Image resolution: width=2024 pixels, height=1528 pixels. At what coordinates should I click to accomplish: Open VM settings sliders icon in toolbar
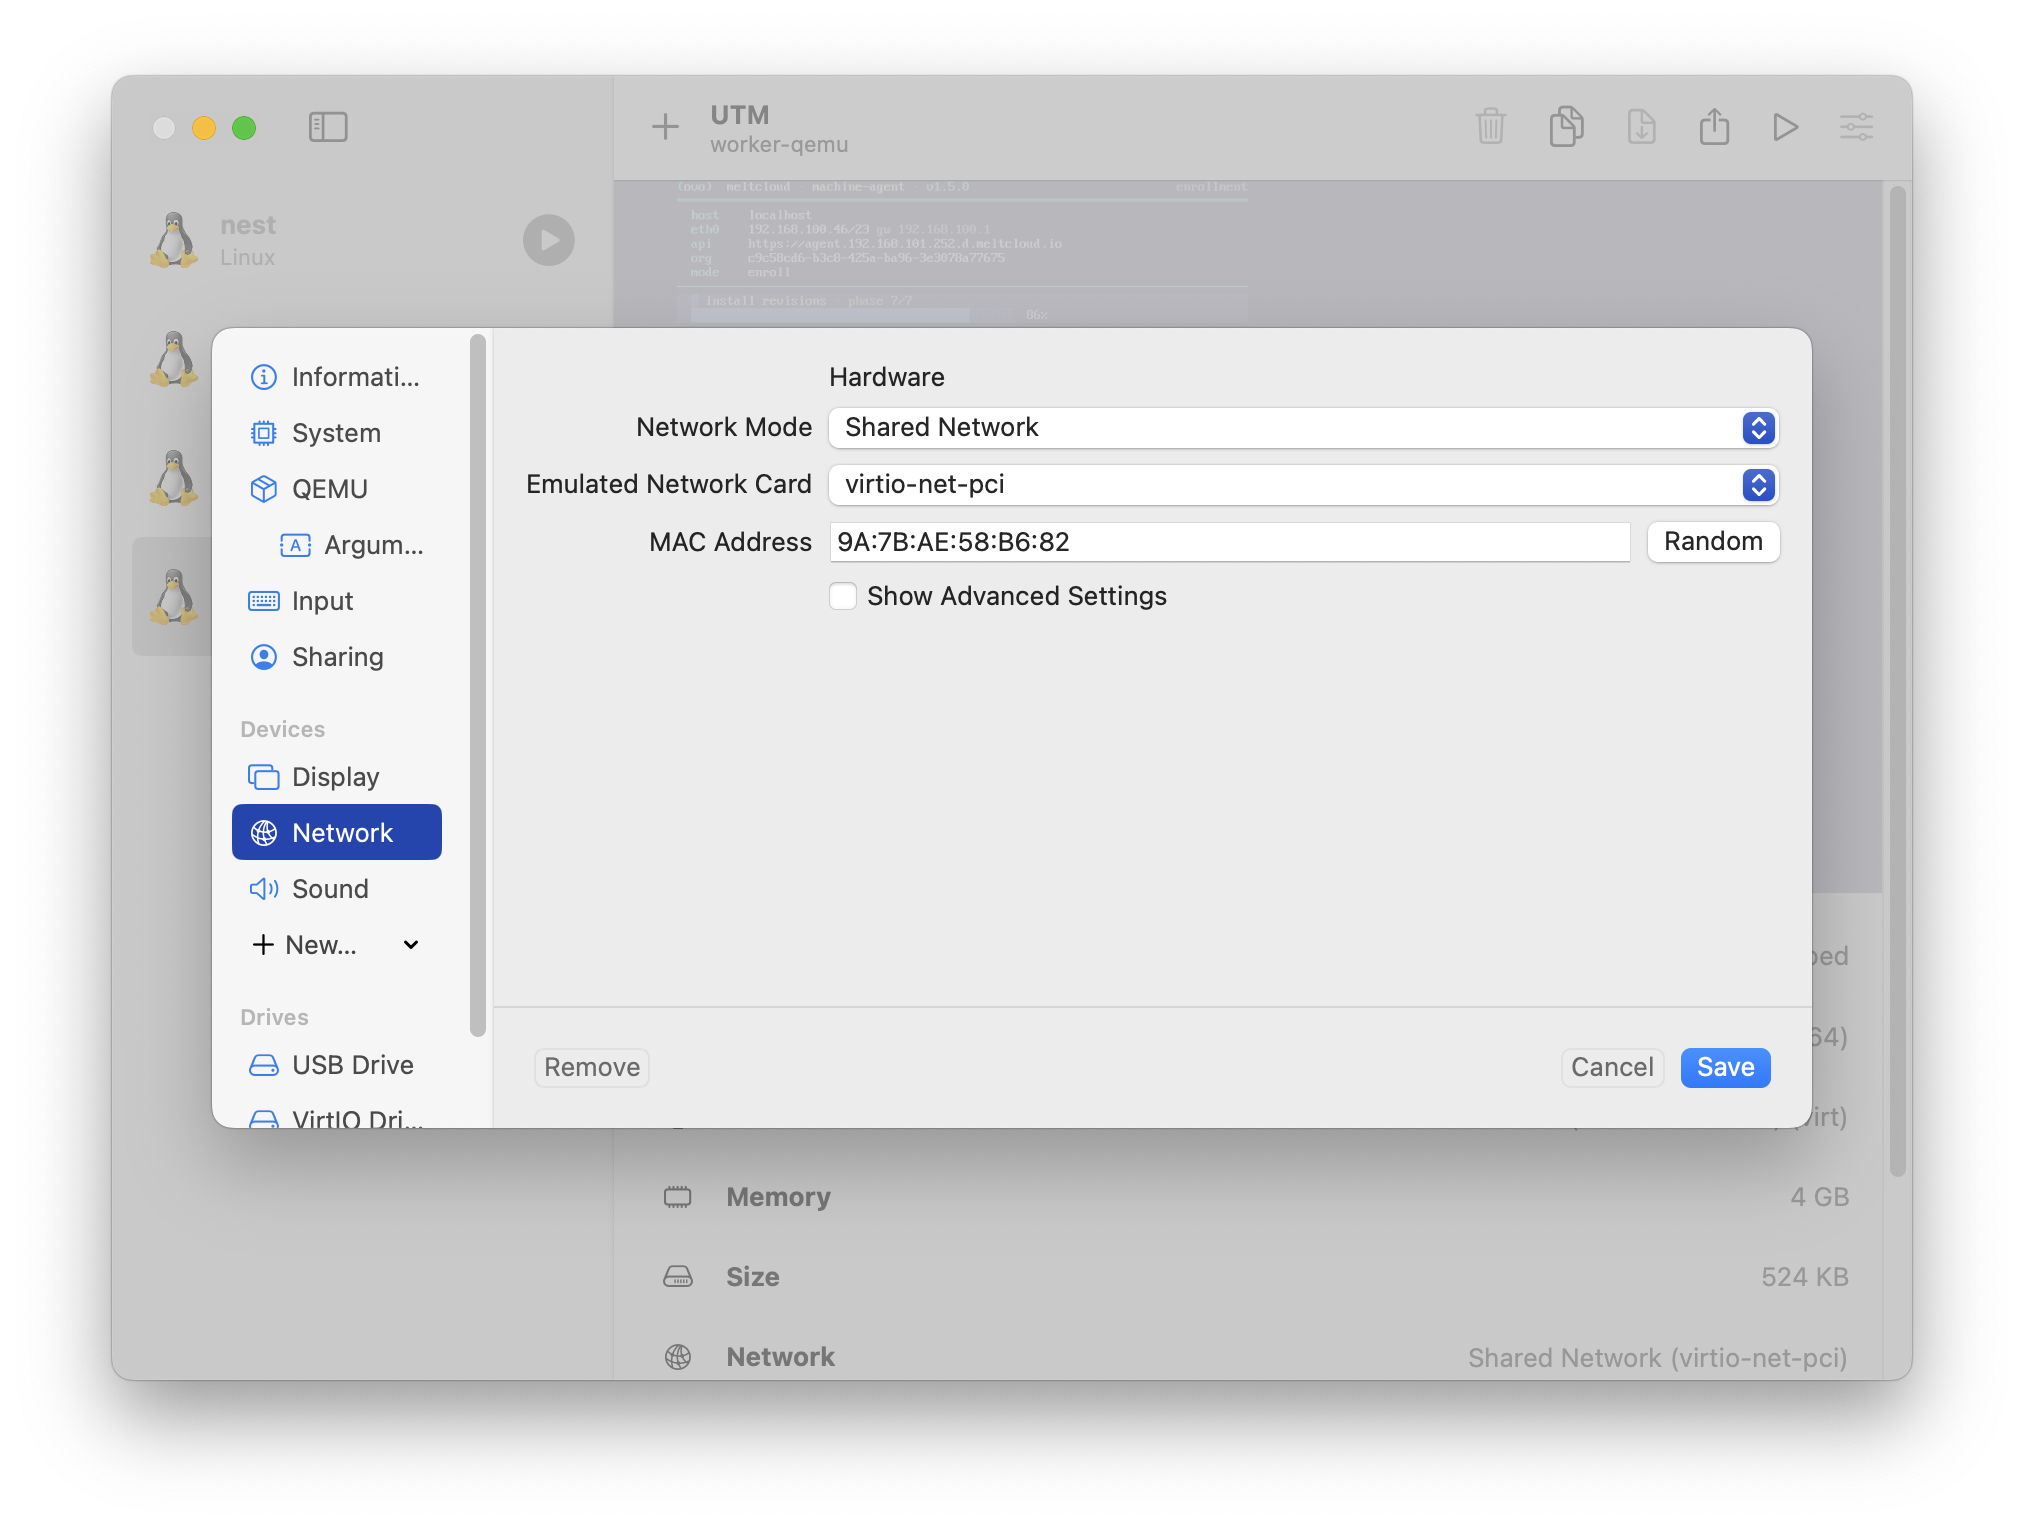pyautogui.click(x=1856, y=127)
